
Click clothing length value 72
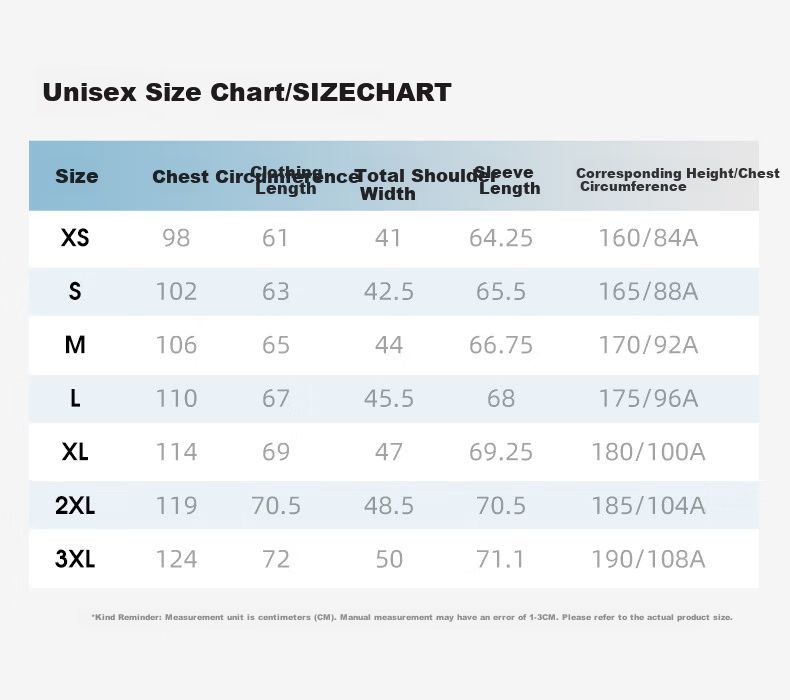276,559
